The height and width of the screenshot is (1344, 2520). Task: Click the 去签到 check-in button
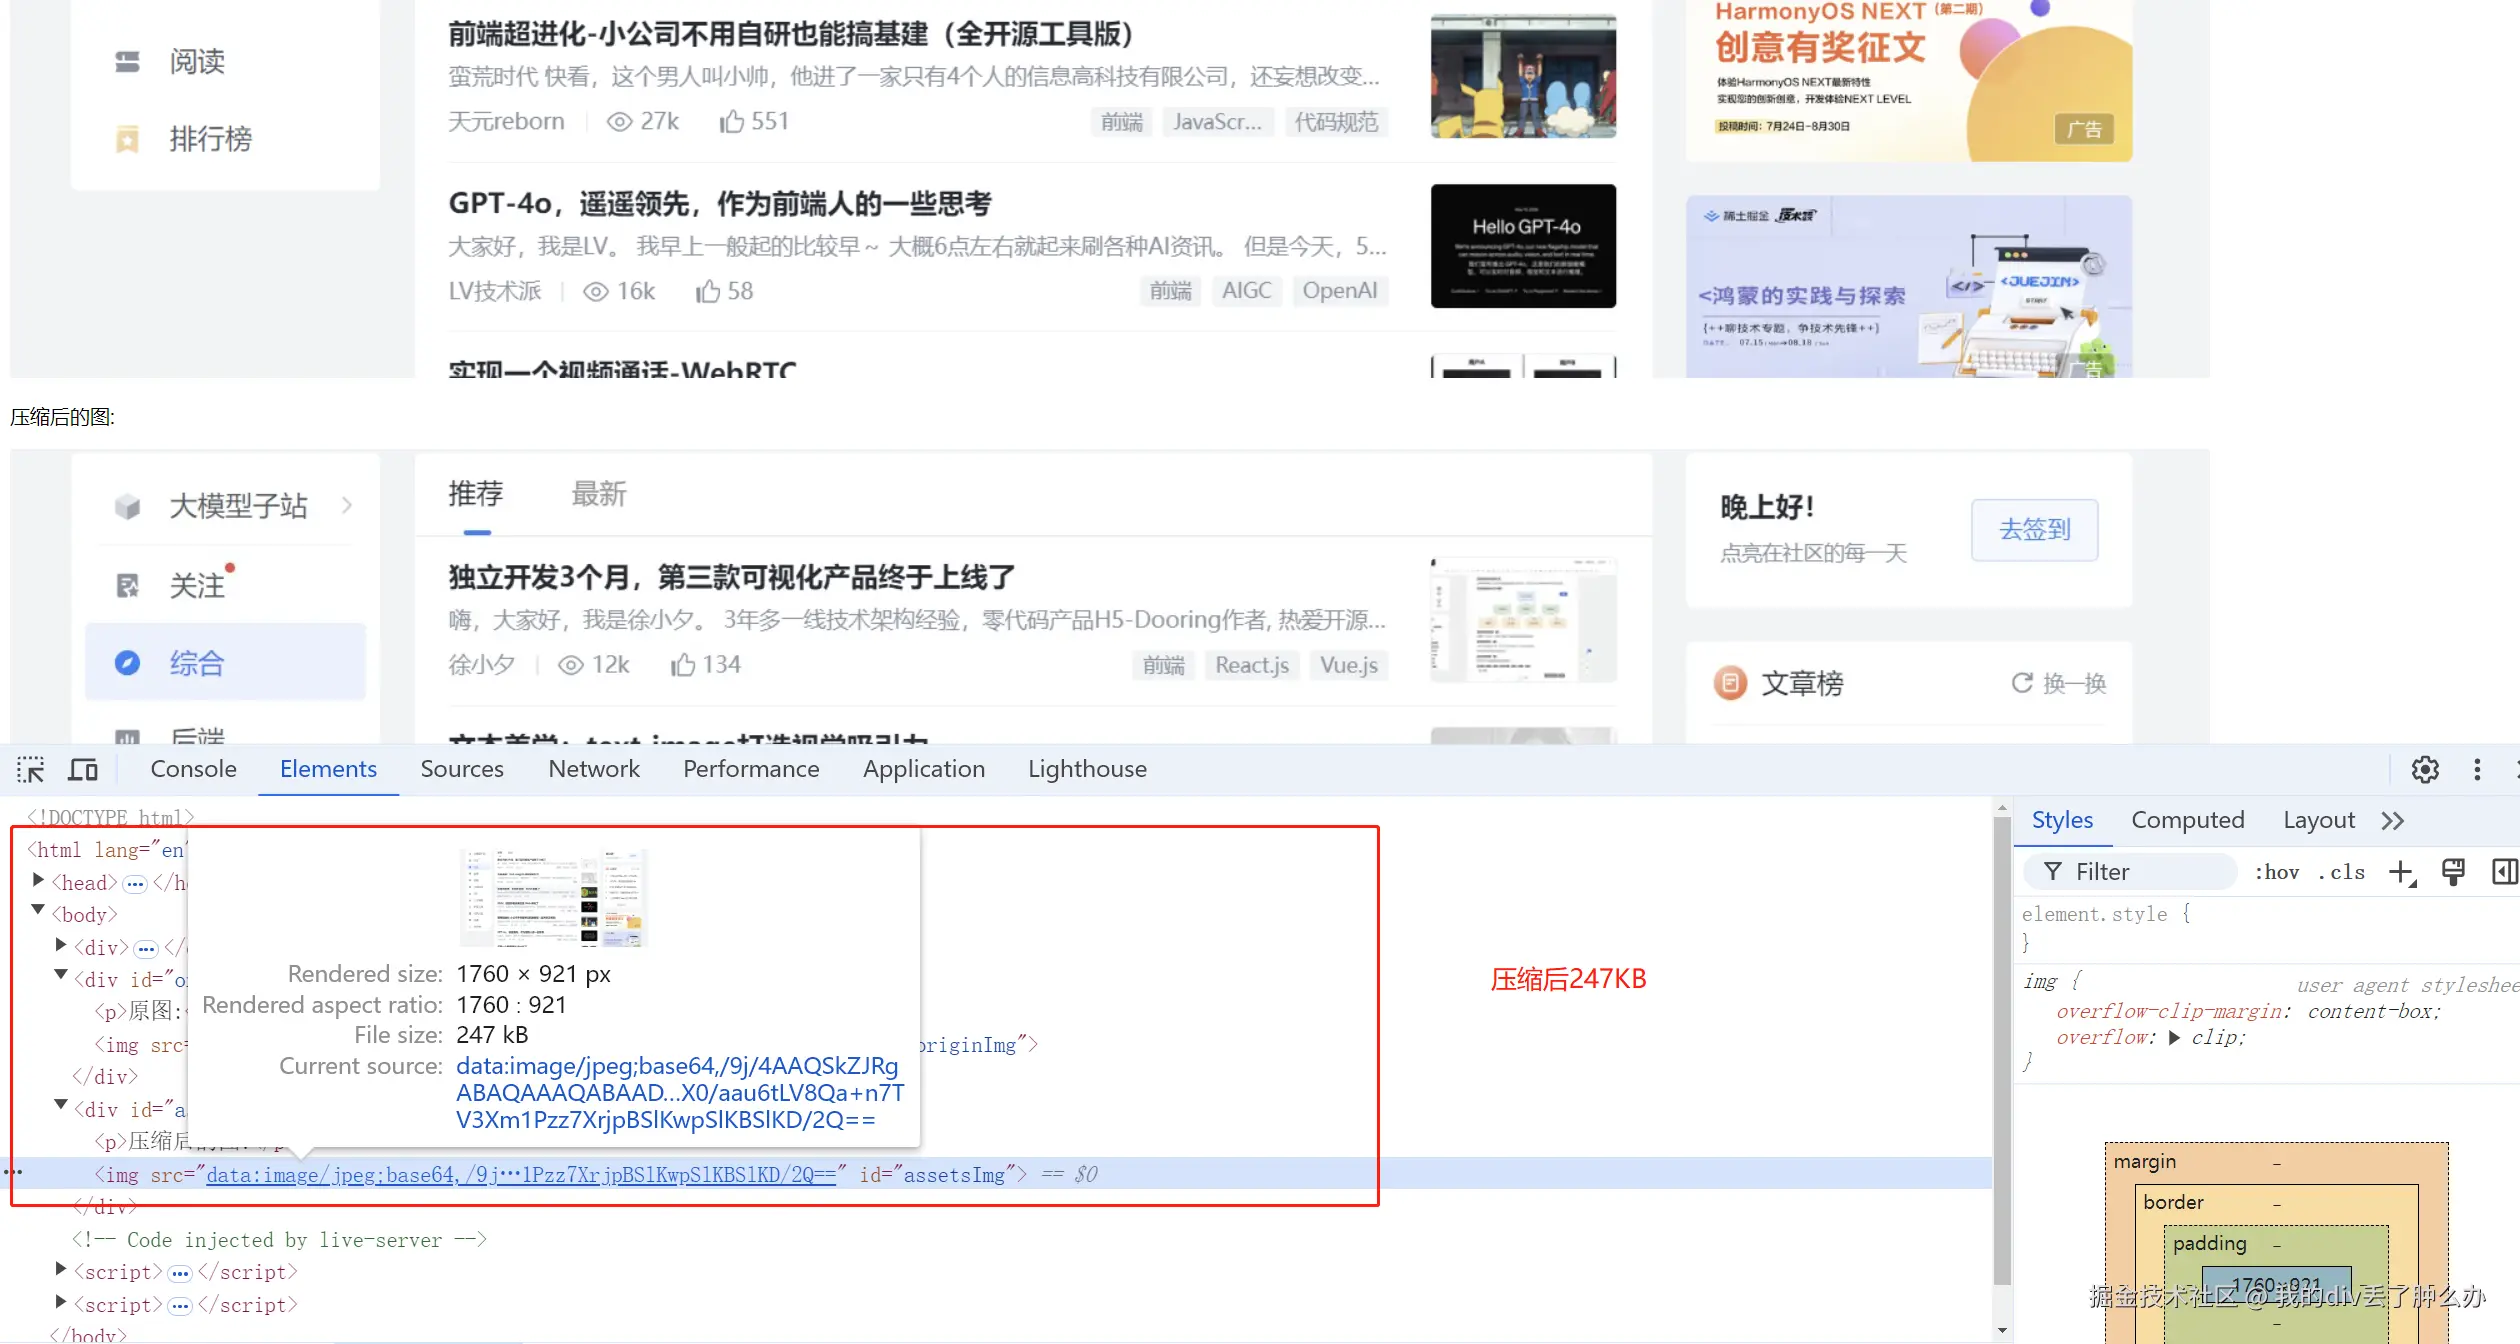click(x=2034, y=529)
